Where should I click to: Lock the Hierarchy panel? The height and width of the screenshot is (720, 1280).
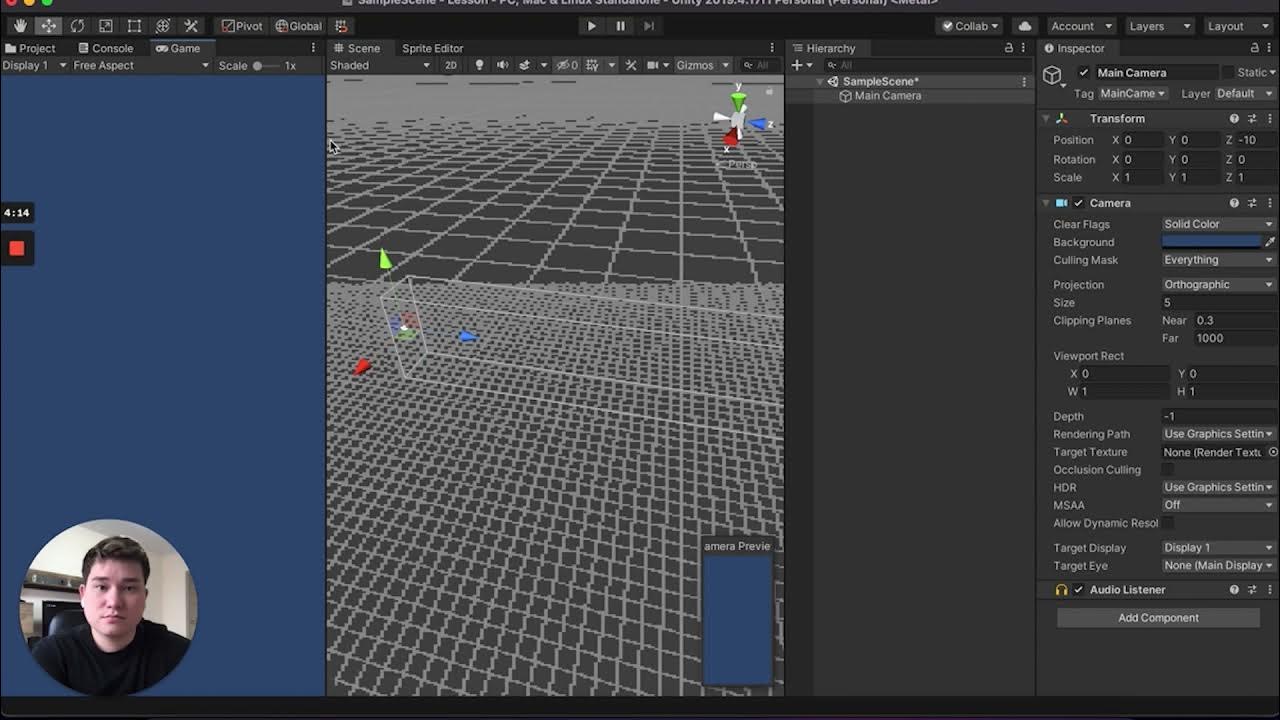(x=1008, y=48)
